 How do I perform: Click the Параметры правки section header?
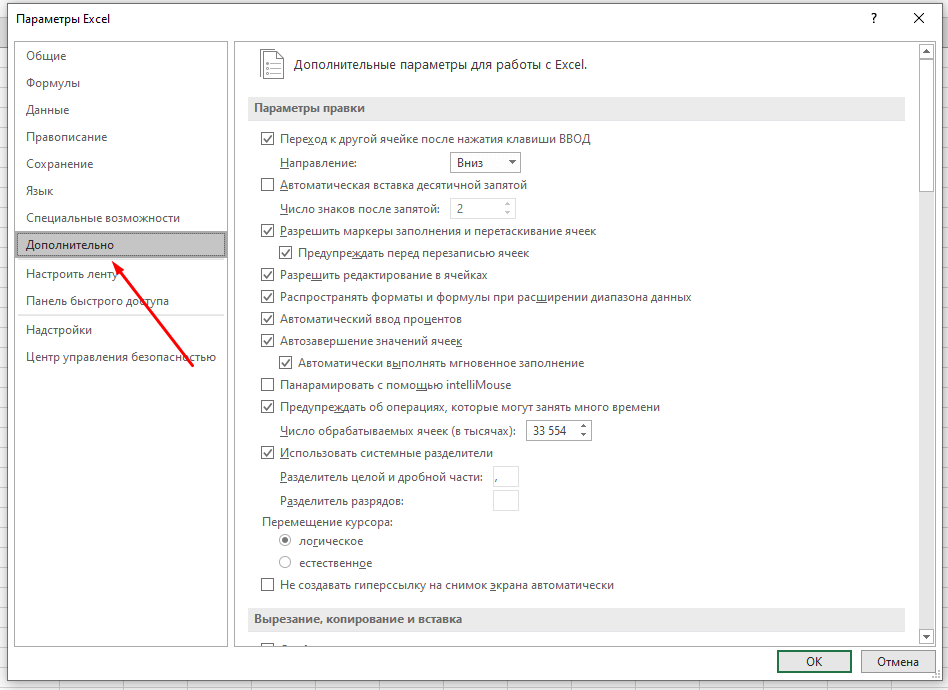[x=576, y=108]
